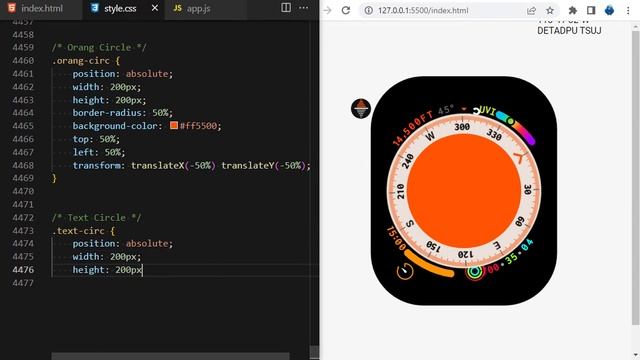Click the activity rings icon on watch
Image resolution: width=640 pixels, height=360 pixels.
[x=474, y=272]
